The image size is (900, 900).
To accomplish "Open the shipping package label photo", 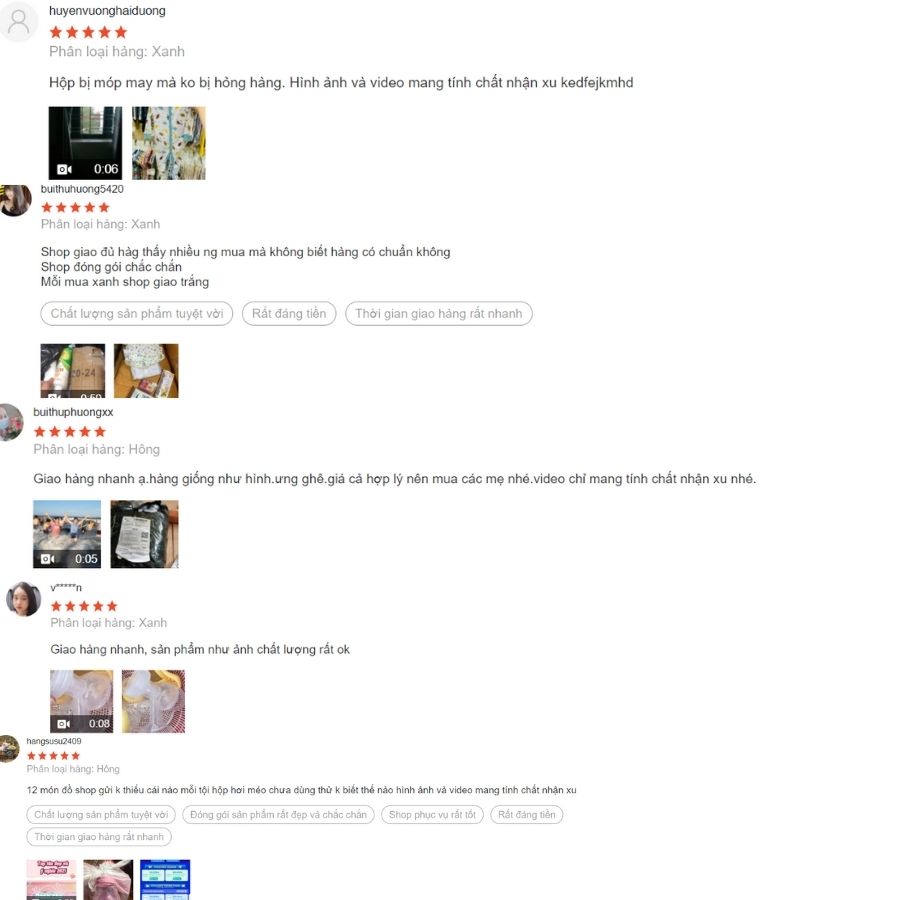I will point(144,534).
